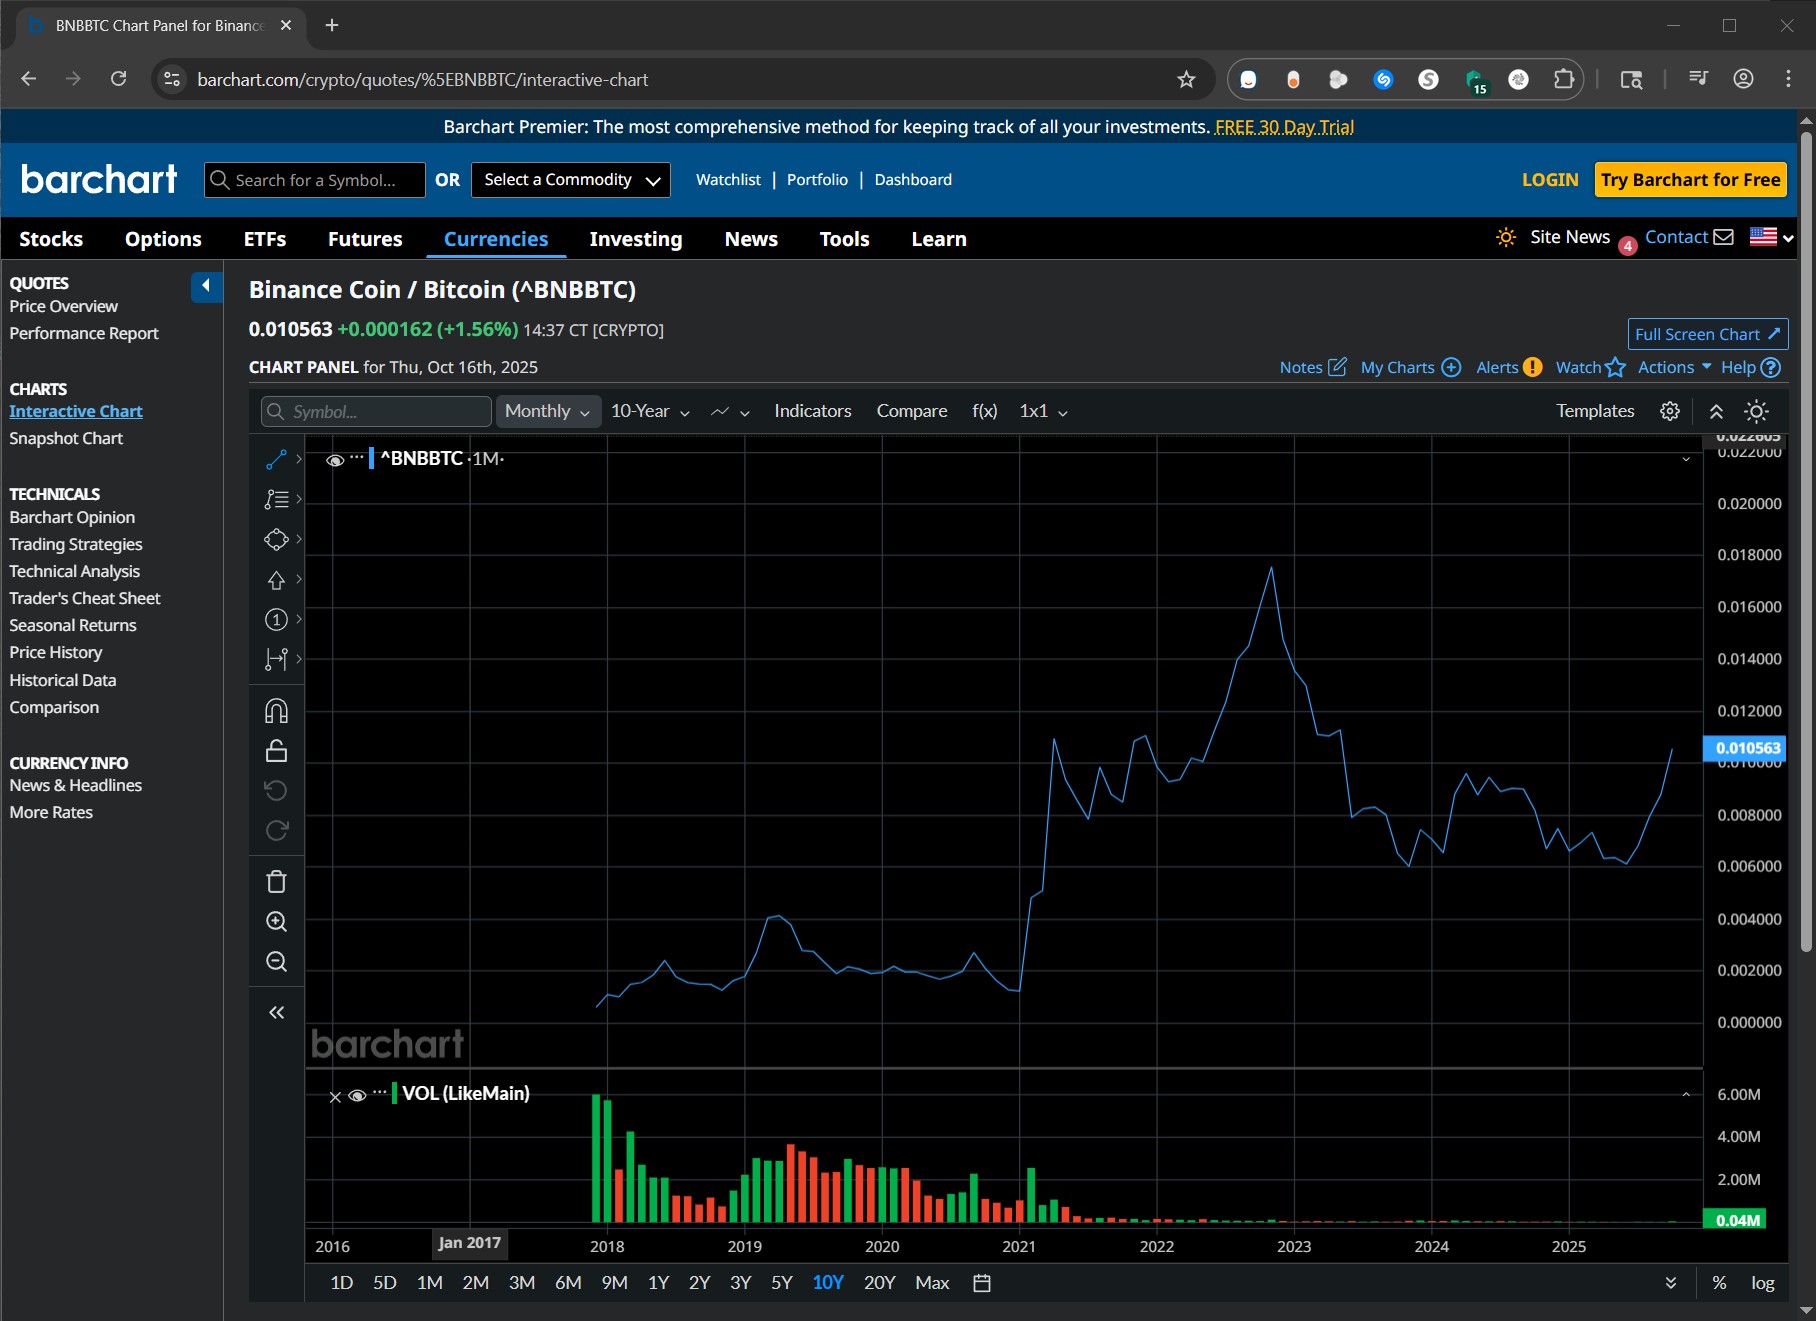Select the arrow marker tool
The image size is (1816, 1321).
point(276,580)
